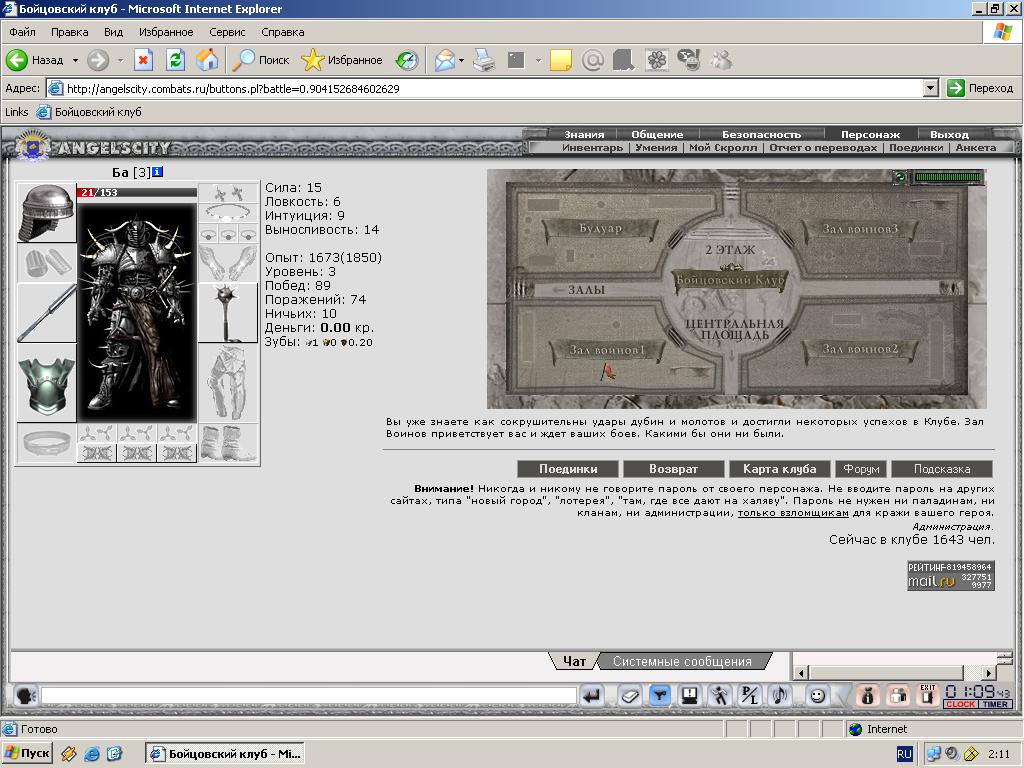Open the Инвентарь link in game header
Viewport: 1024px width, 768px height.
click(x=592, y=147)
